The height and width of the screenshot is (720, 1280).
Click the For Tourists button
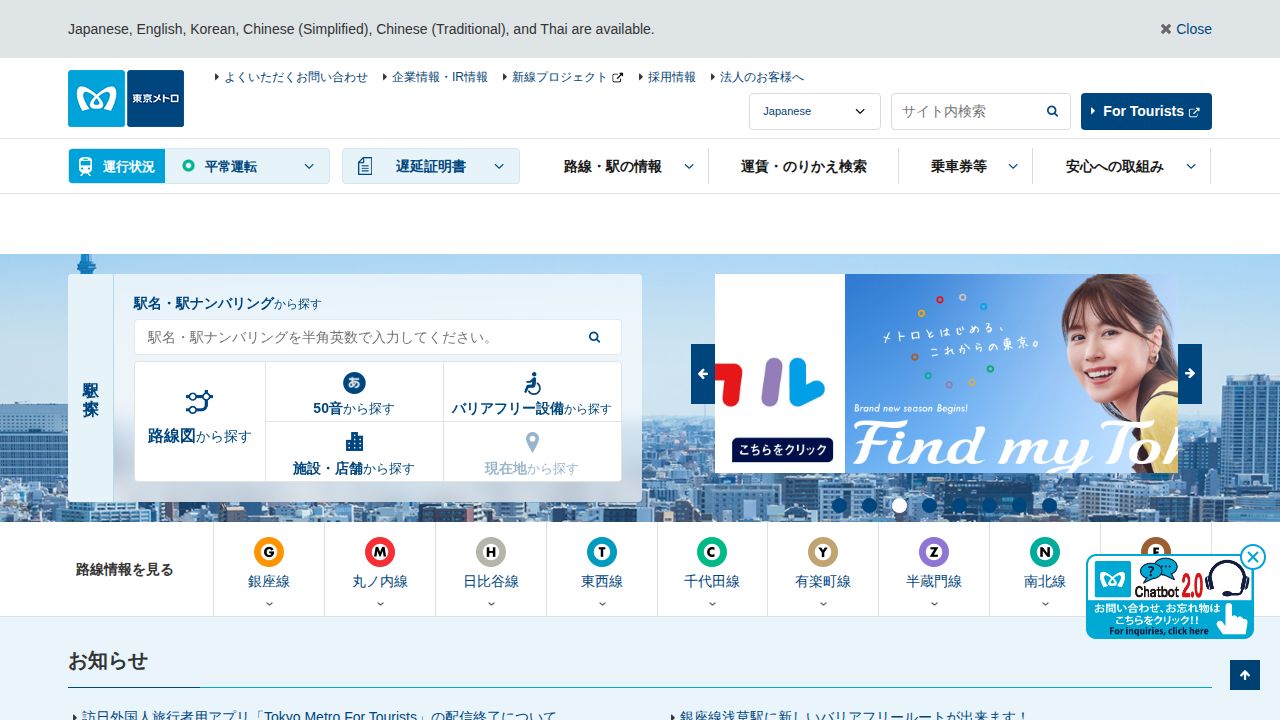(x=1146, y=111)
